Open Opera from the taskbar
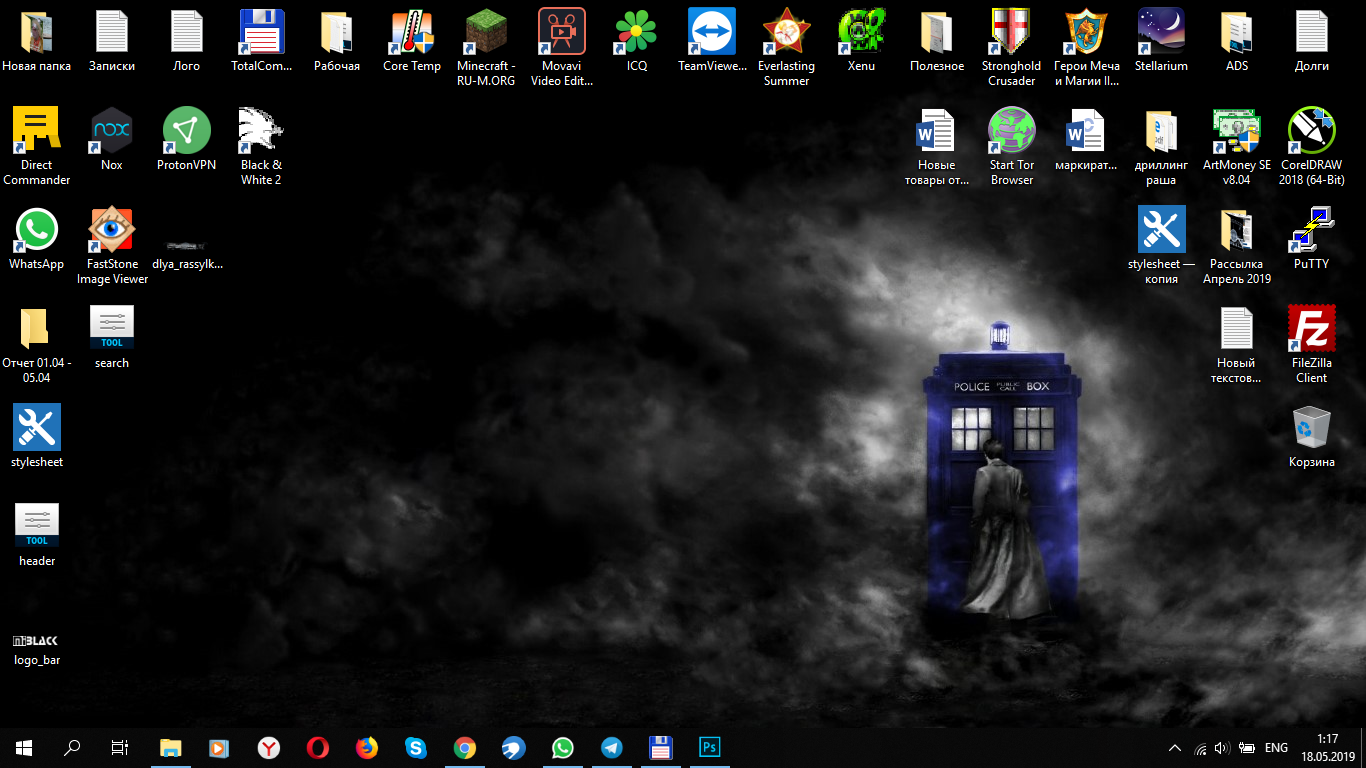 tap(317, 747)
